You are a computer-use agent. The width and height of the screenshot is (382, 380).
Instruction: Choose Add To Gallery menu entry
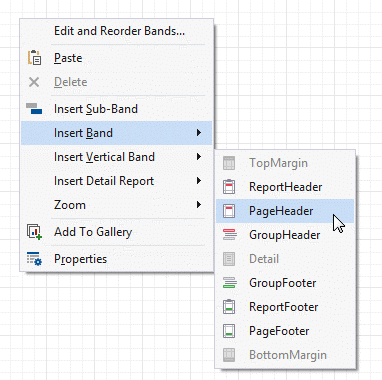point(116,232)
